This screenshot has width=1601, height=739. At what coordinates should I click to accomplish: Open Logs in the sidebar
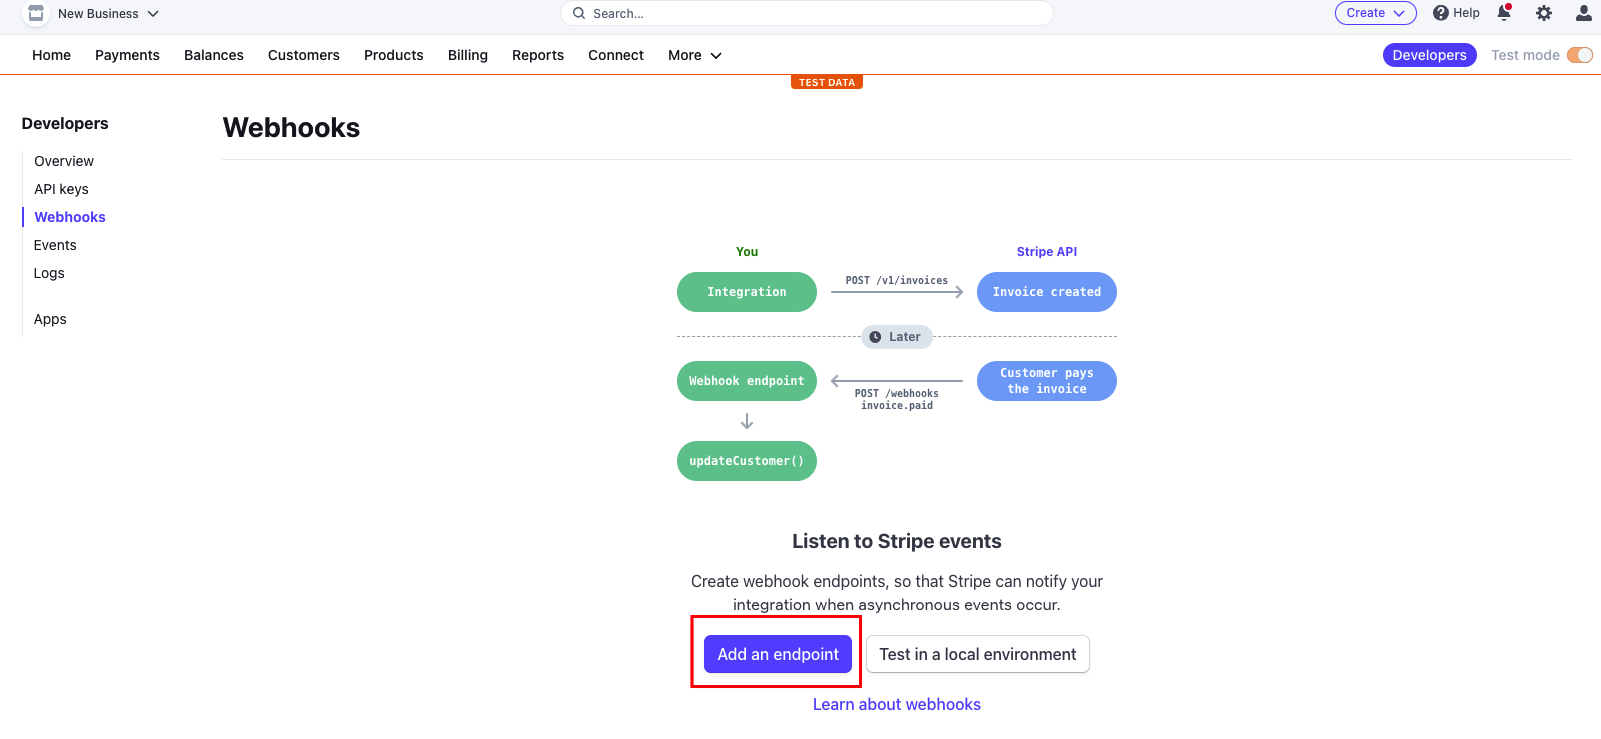49,273
